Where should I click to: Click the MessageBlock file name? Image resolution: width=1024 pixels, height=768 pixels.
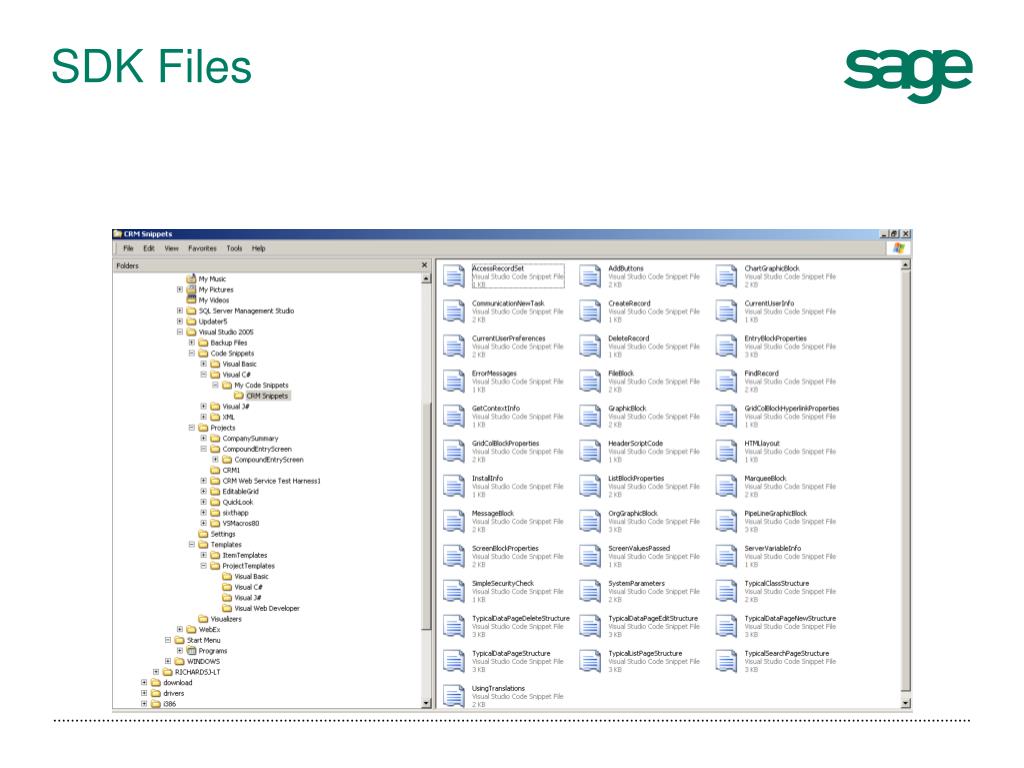[x=492, y=513]
